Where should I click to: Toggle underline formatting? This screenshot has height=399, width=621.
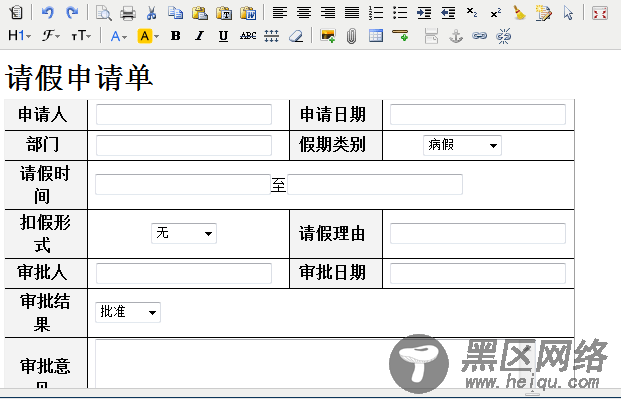pos(223,36)
